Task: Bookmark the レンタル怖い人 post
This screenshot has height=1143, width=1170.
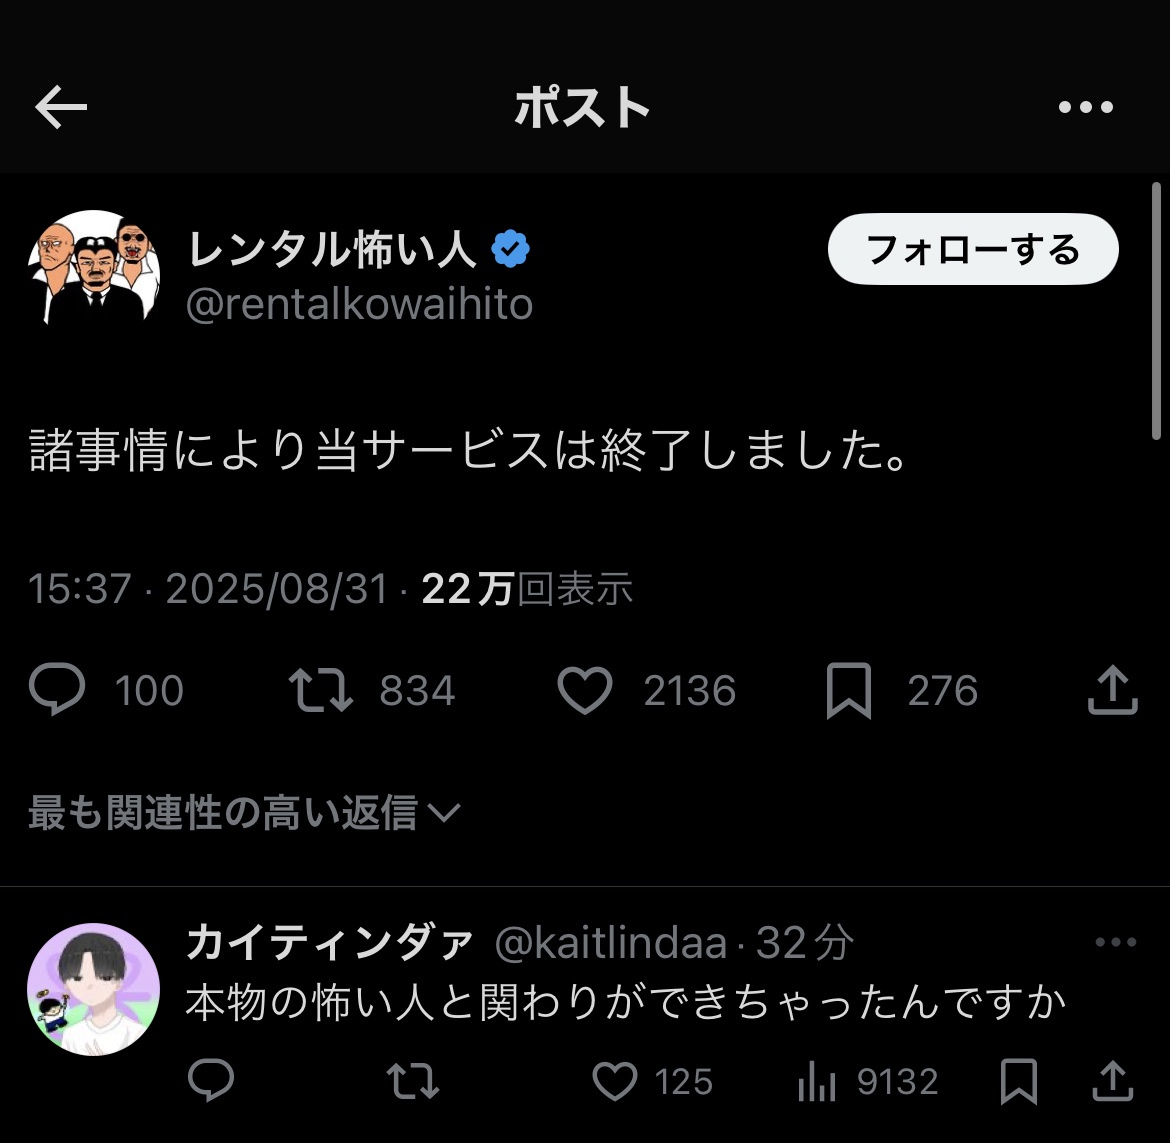Action: (x=851, y=690)
